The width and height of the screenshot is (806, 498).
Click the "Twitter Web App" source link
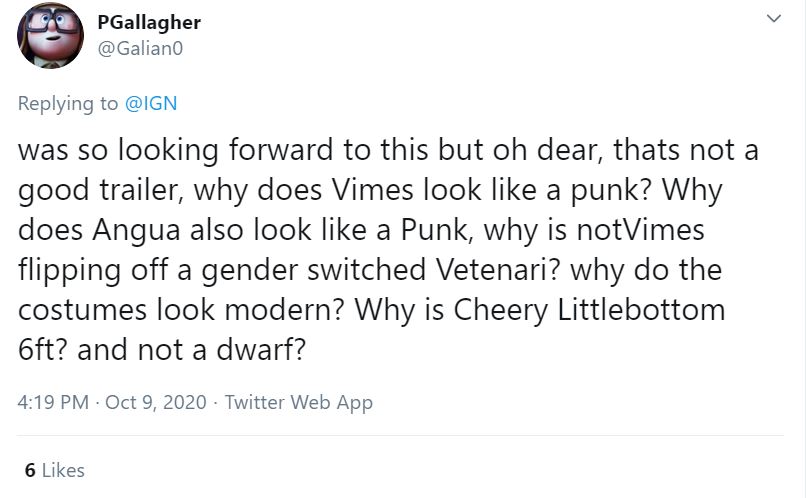click(x=299, y=403)
